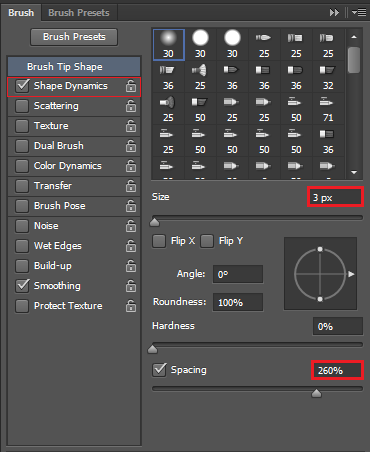Open the Transfer settings label
This screenshot has height=452, width=370.
pos(53,186)
